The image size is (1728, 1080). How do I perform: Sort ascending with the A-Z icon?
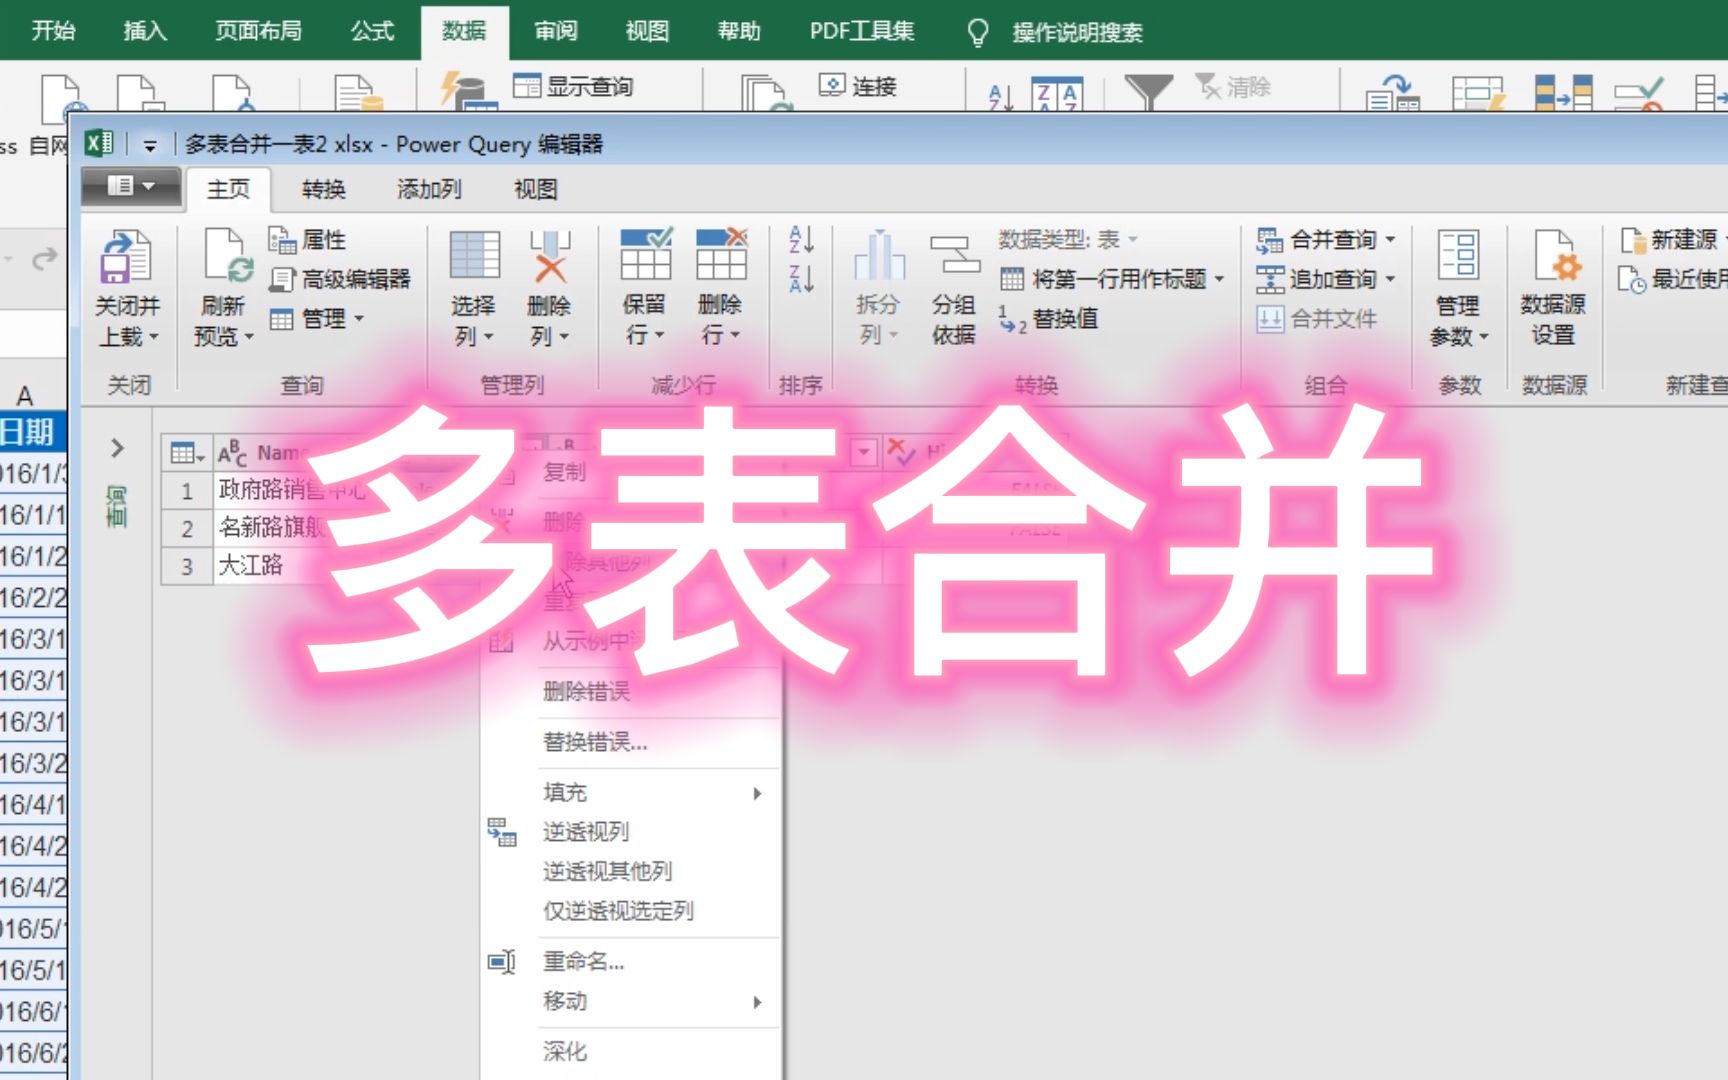[x=801, y=240]
